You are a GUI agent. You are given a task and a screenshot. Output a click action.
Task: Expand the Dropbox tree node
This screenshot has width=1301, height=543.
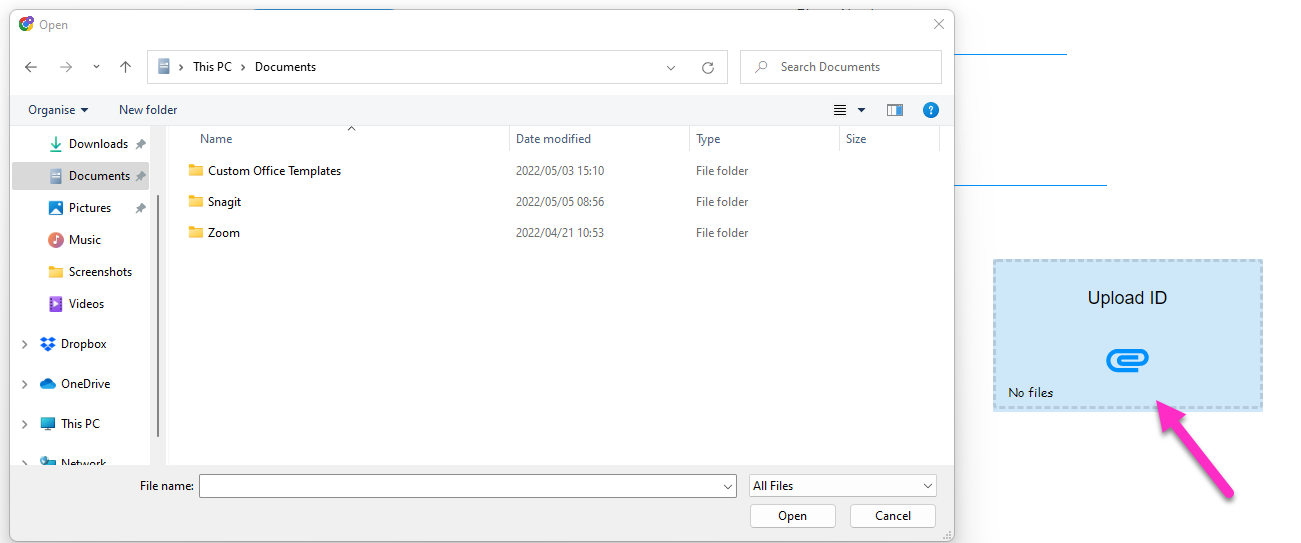[24, 344]
